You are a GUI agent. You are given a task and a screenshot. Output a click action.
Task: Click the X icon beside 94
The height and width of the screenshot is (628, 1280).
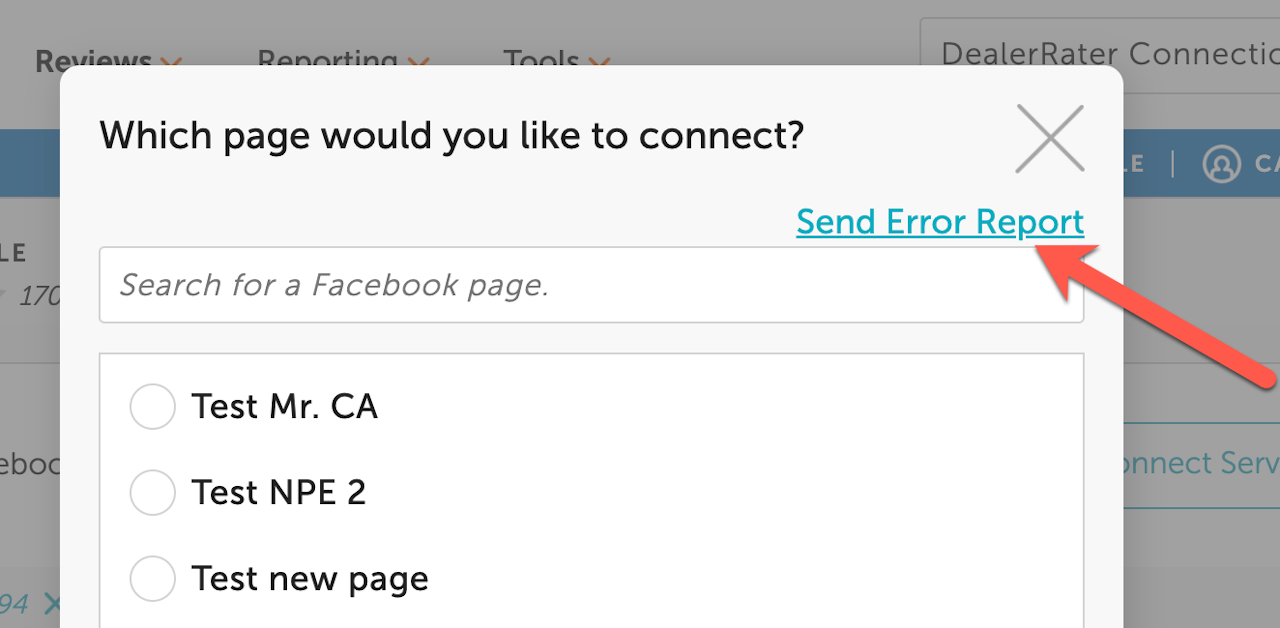pos(52,604)
